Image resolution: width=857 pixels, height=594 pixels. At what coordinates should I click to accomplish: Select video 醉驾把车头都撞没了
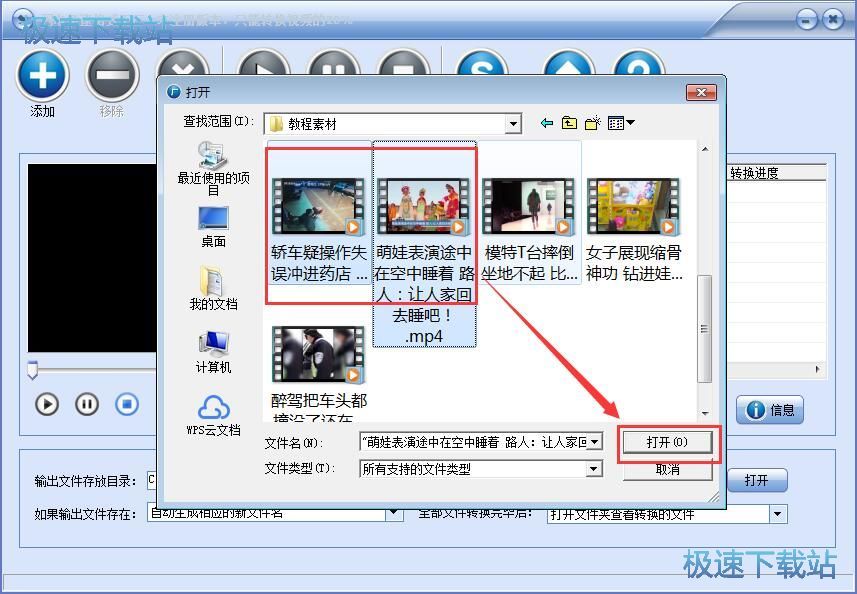[319, 374]
